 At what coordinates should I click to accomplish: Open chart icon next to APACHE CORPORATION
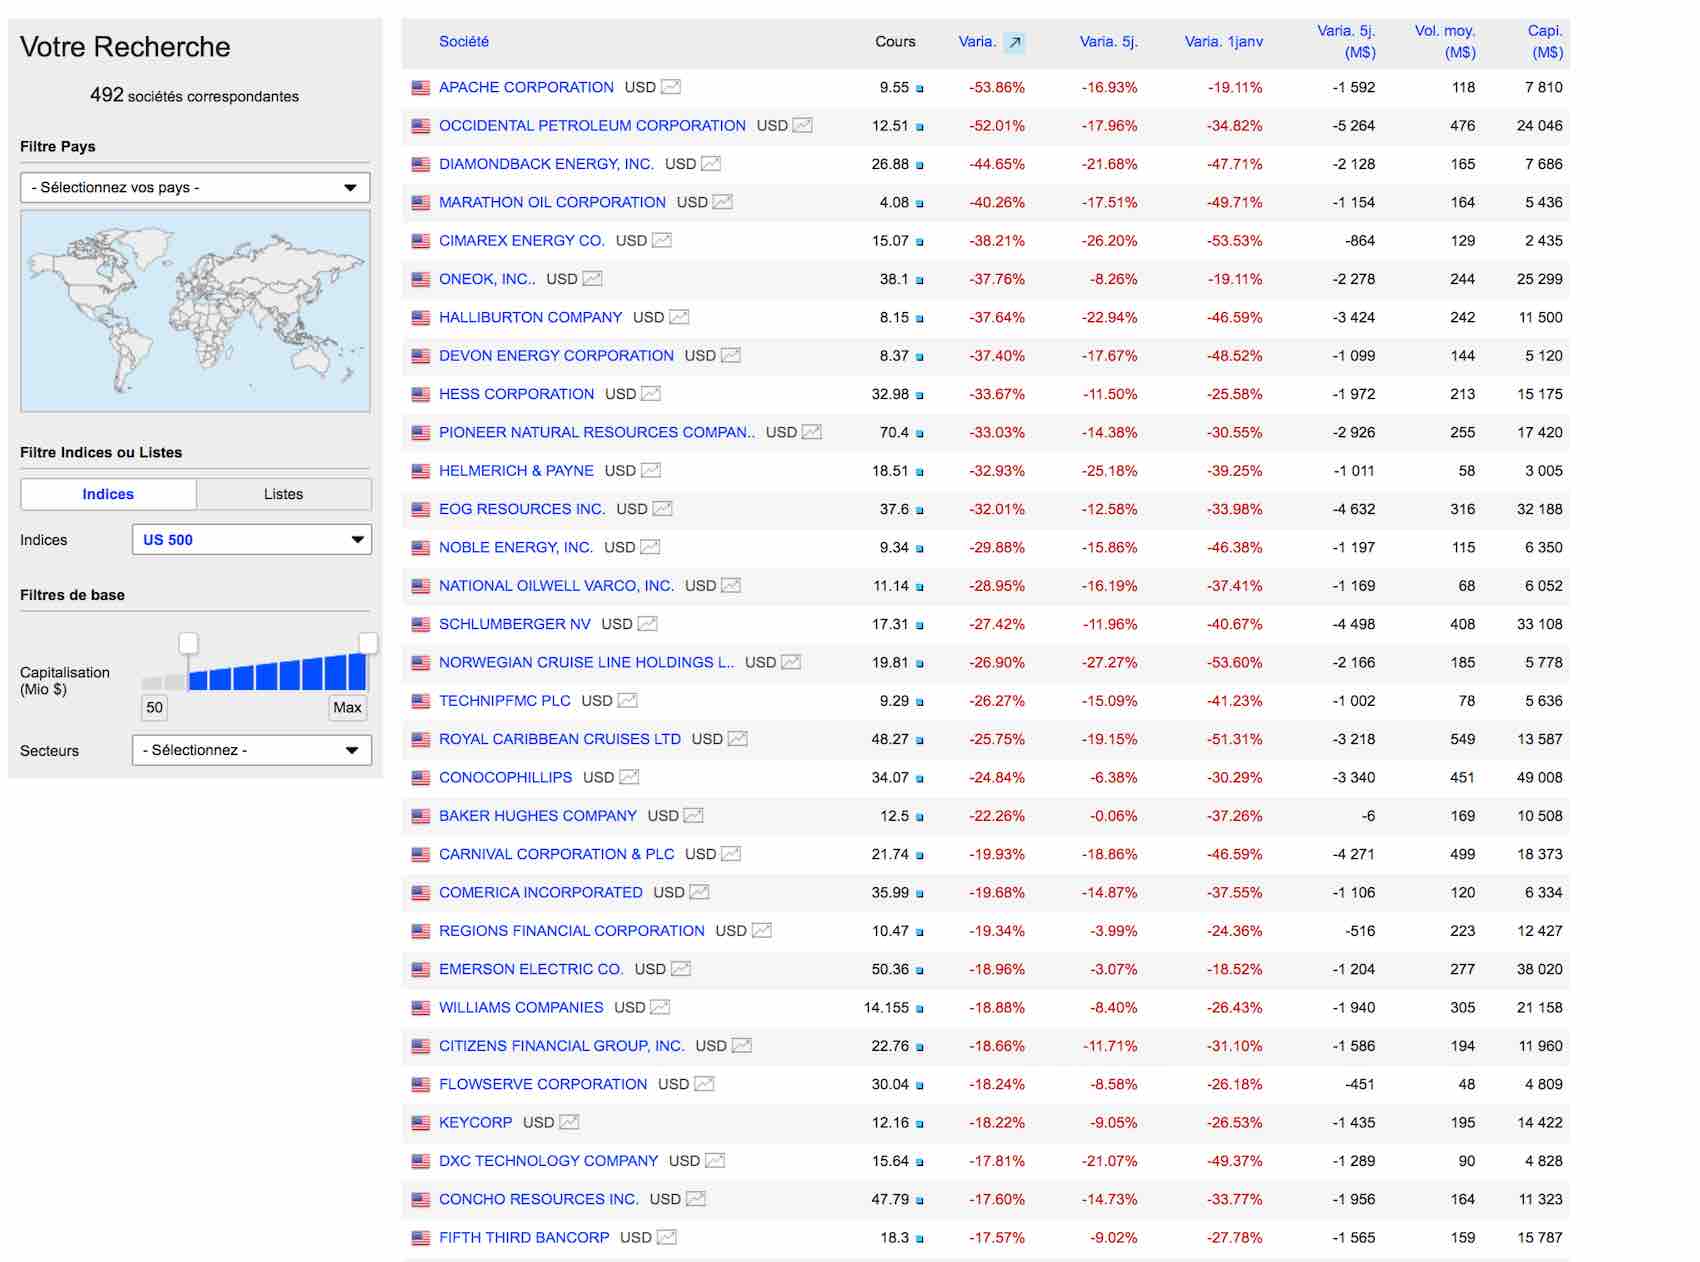point(671,87)
